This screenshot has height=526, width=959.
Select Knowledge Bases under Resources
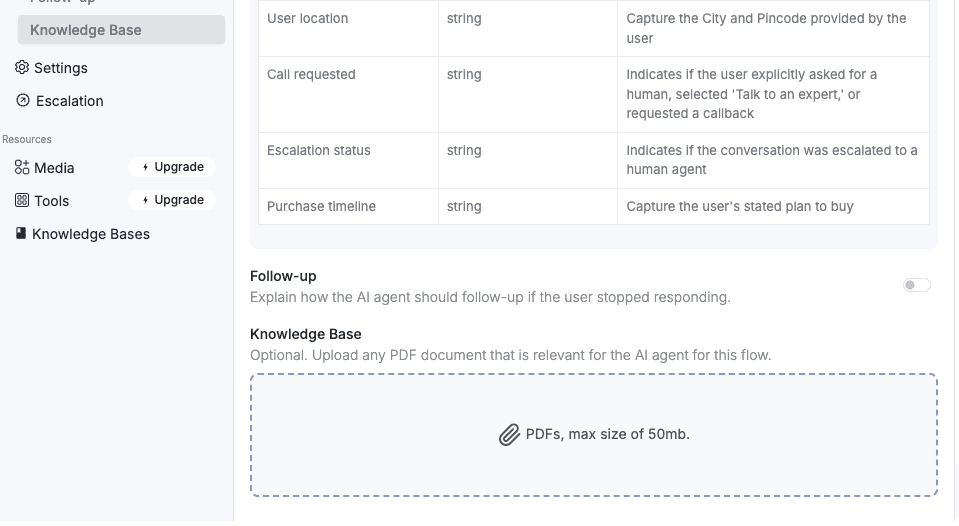tap(91, 234)
